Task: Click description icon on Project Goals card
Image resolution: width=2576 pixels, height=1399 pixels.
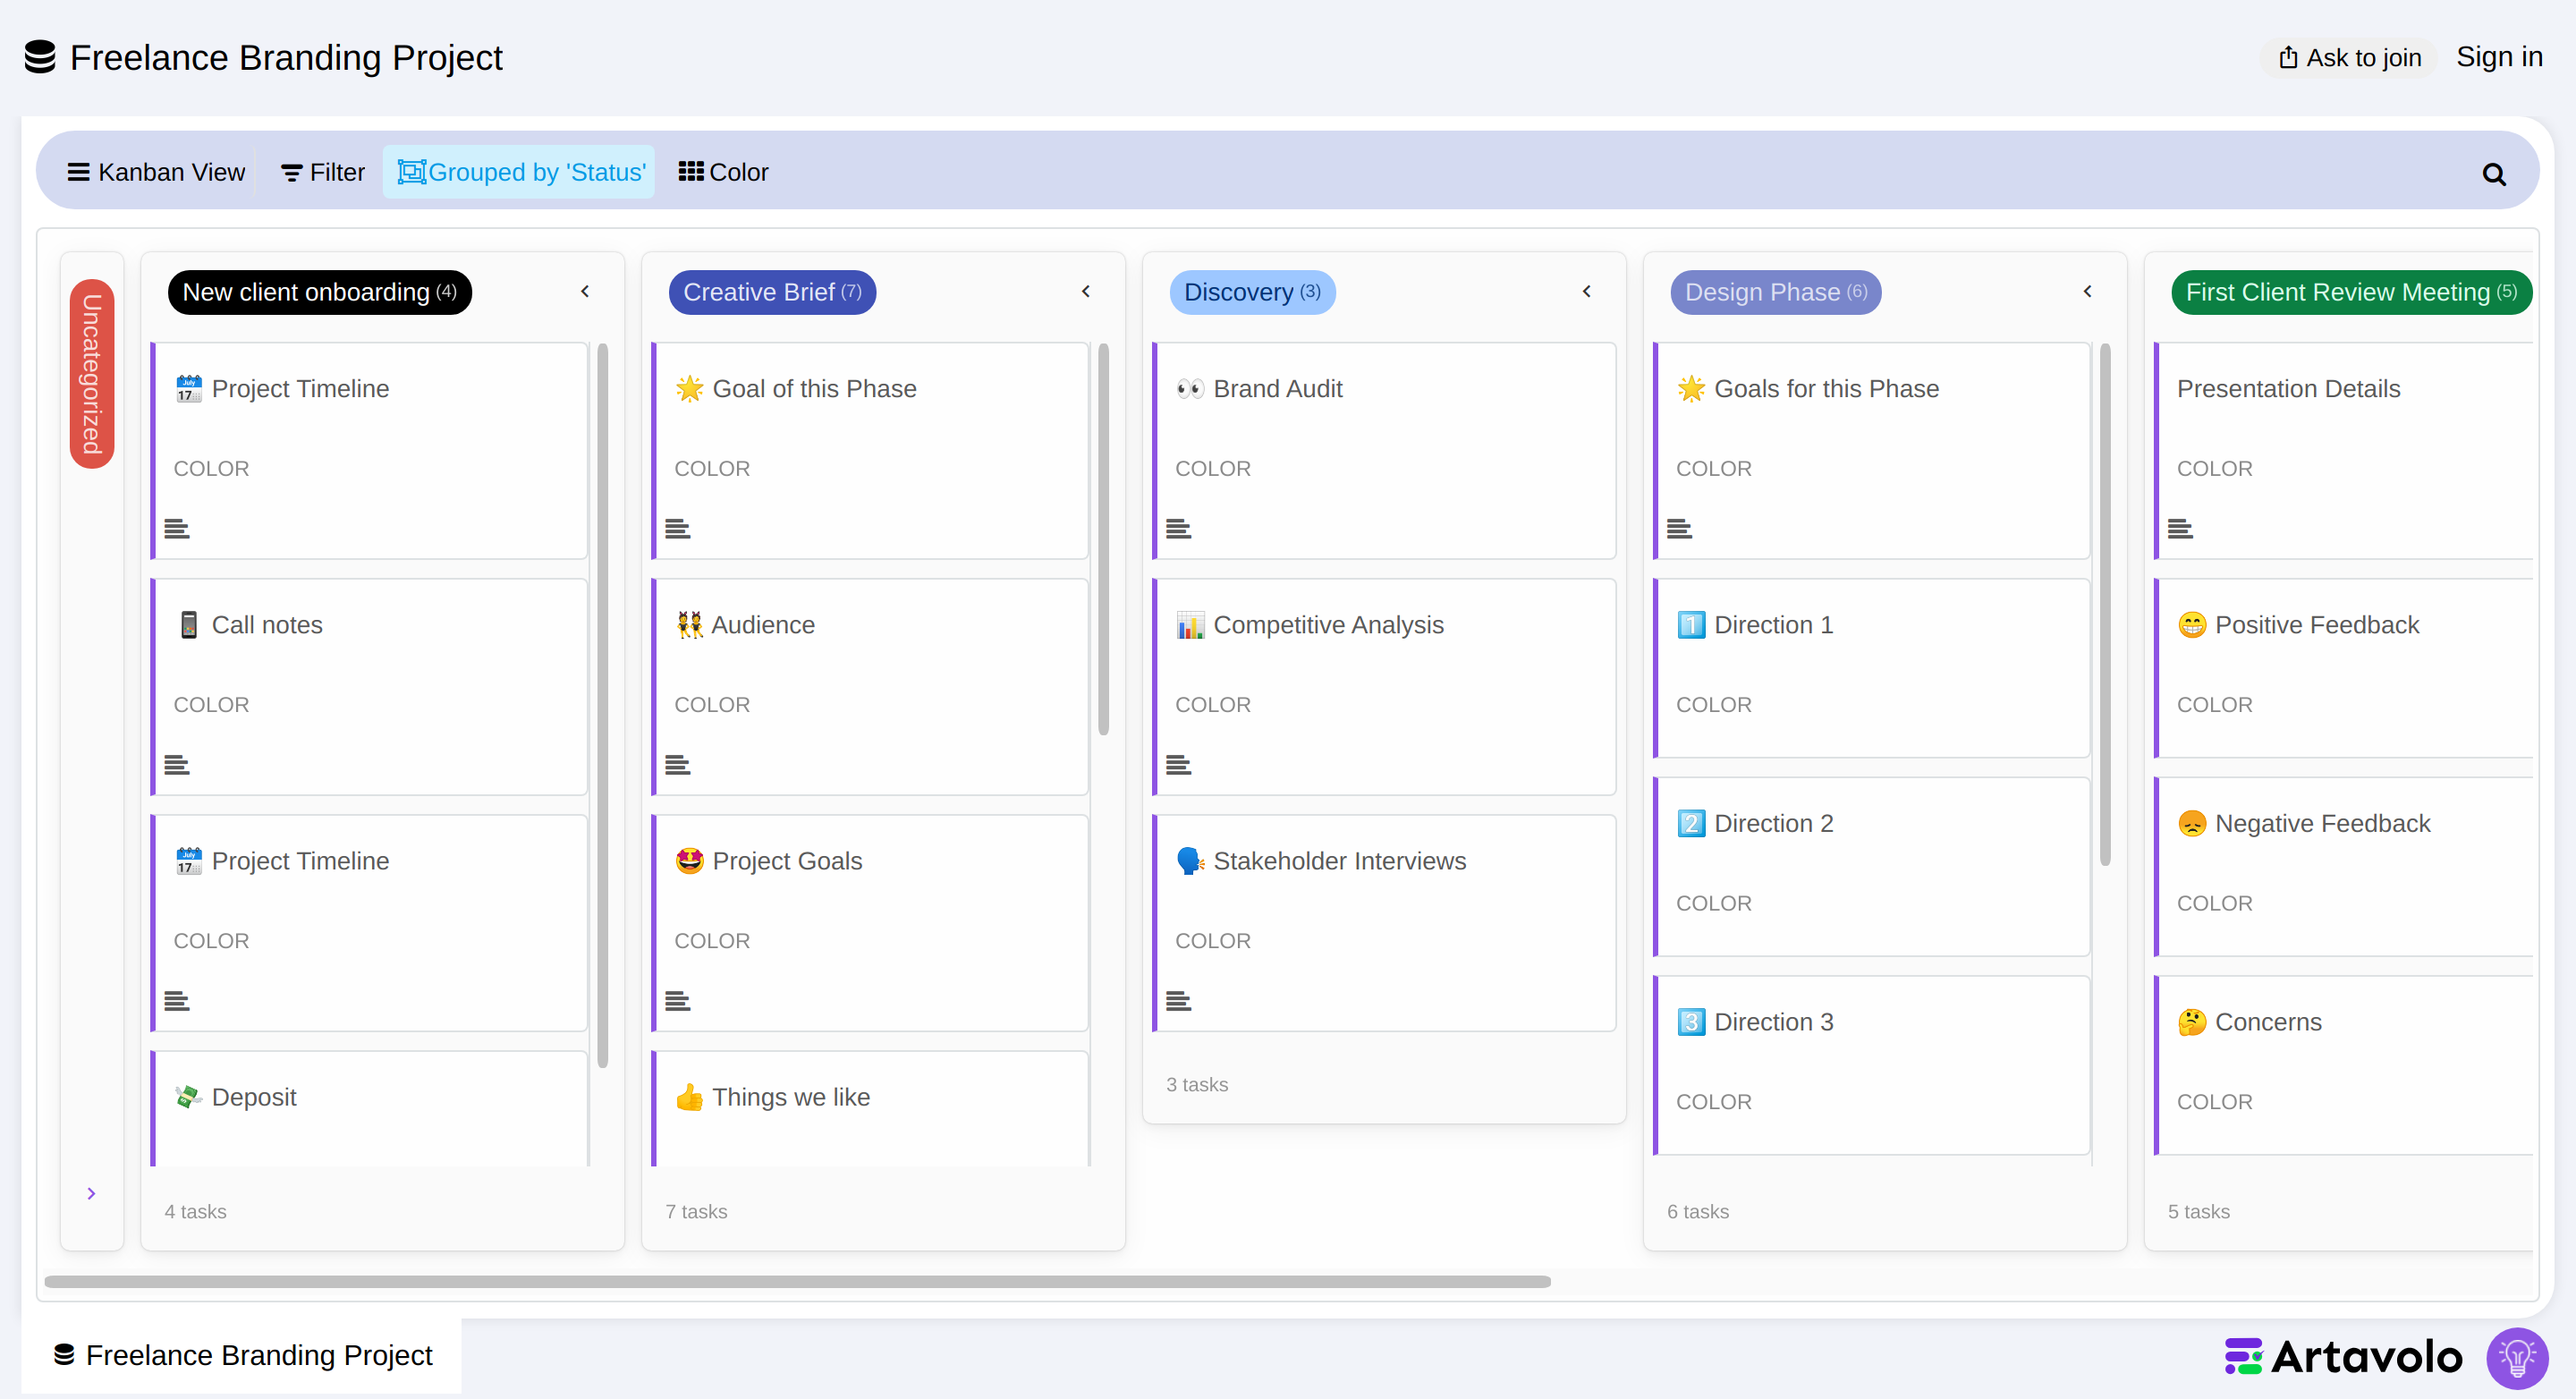Action: pyautogui.click(x=678, y=1000)
